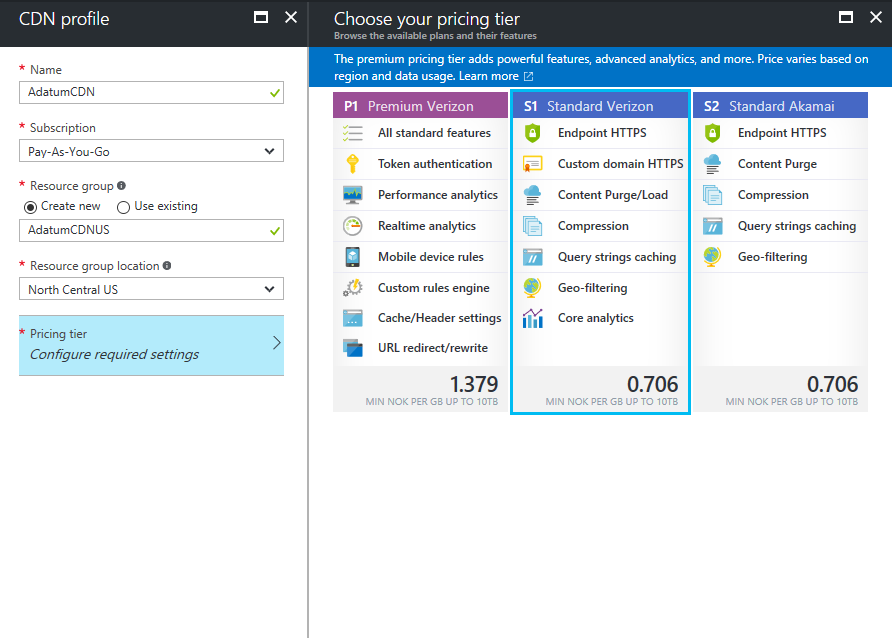Screen dimensions: 892x638
Task: Click the Custom domain HTTPS feature text
Action: click(621, 164)
